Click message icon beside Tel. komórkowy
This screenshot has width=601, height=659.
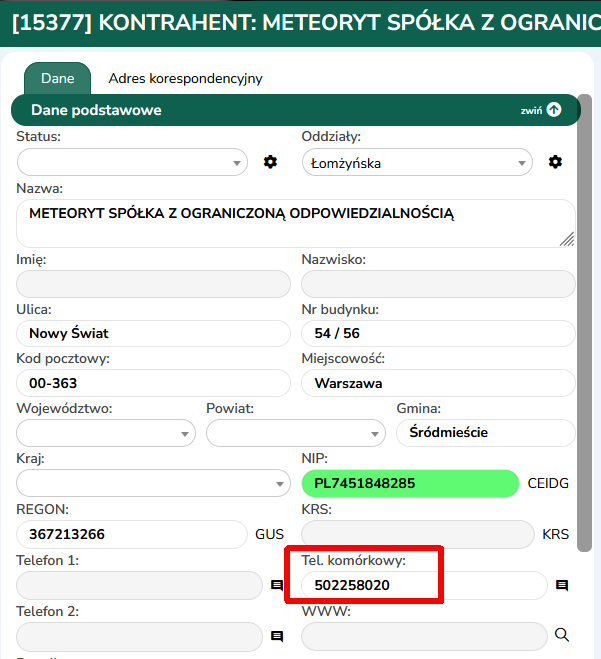(562, 586)
